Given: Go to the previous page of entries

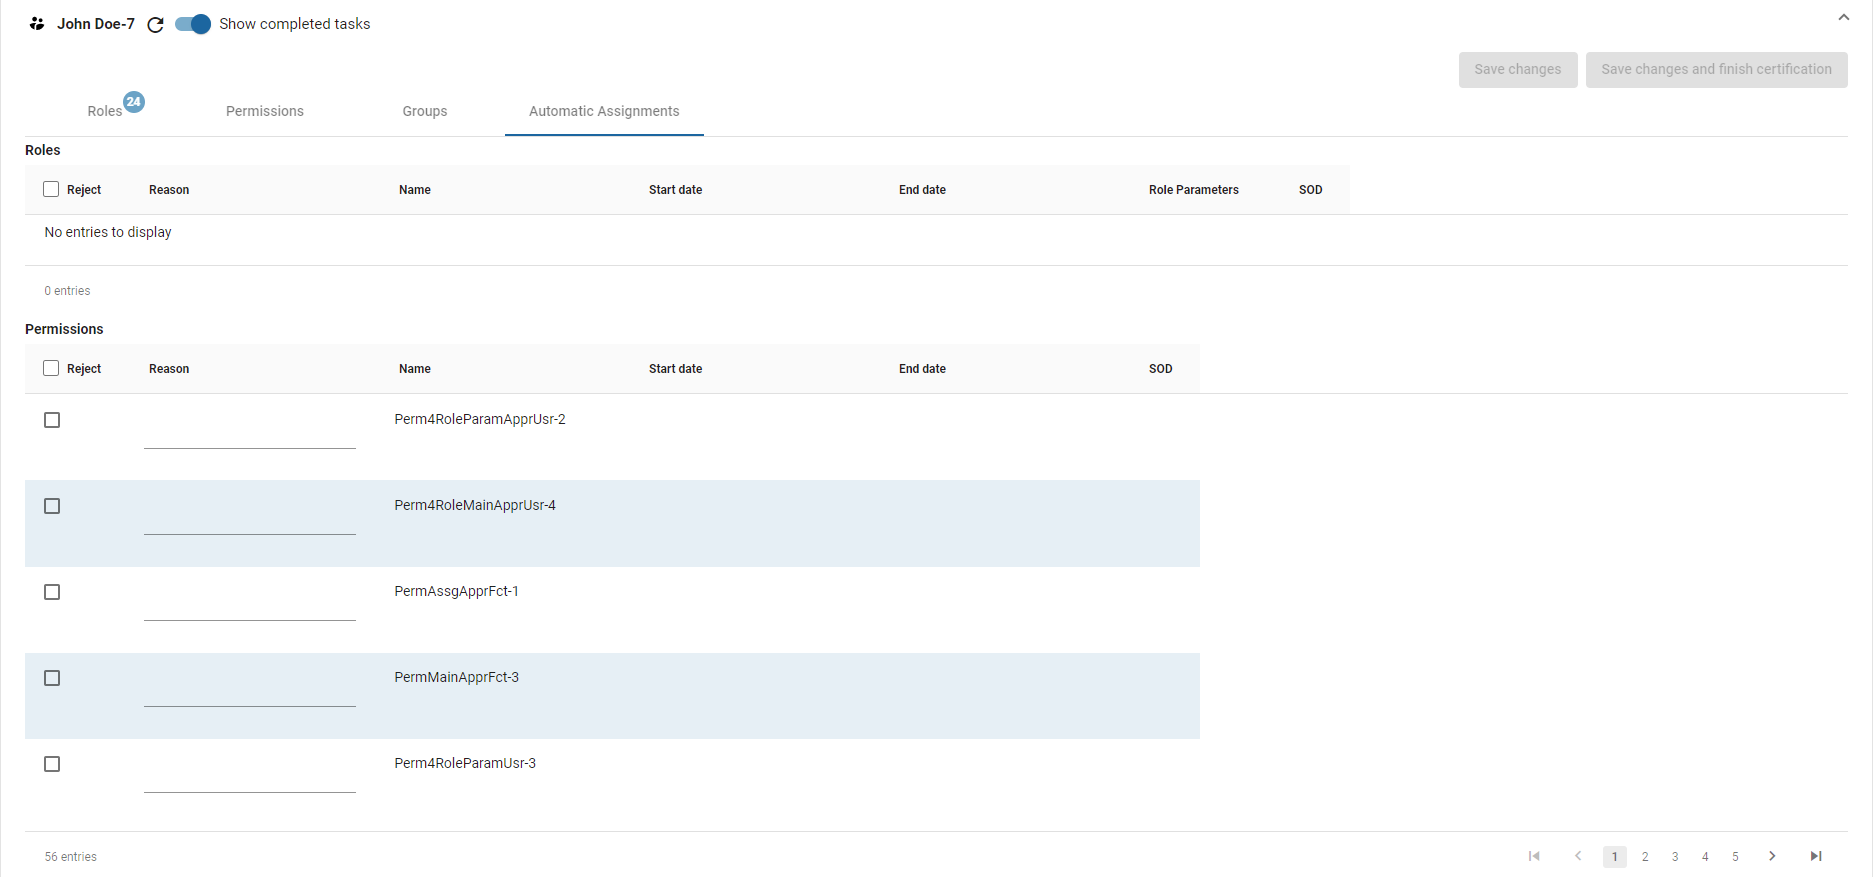Looking at the screenshot, I should tap(1578, 856).
